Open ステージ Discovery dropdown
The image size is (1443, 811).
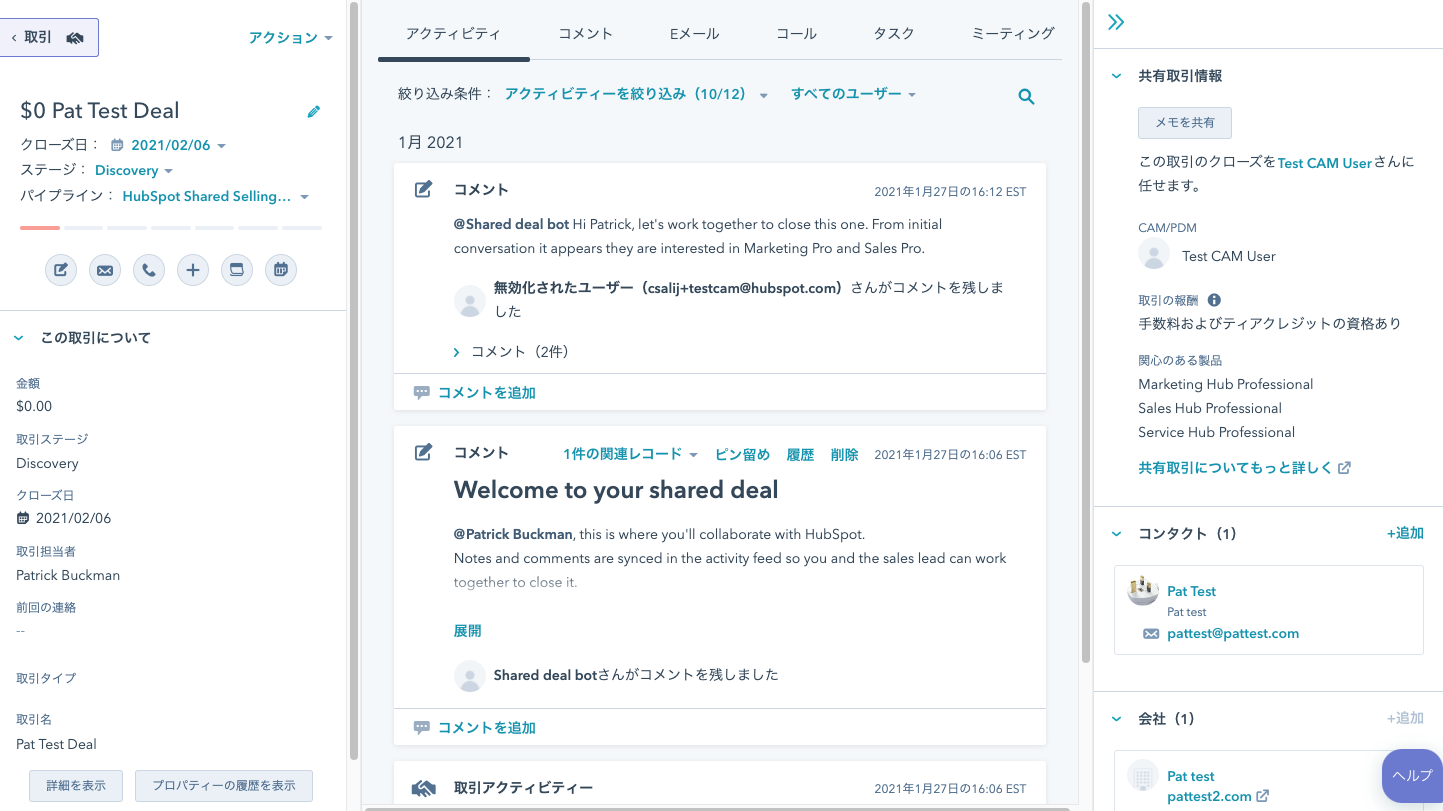pyautogui.click(x=134, y=171)
